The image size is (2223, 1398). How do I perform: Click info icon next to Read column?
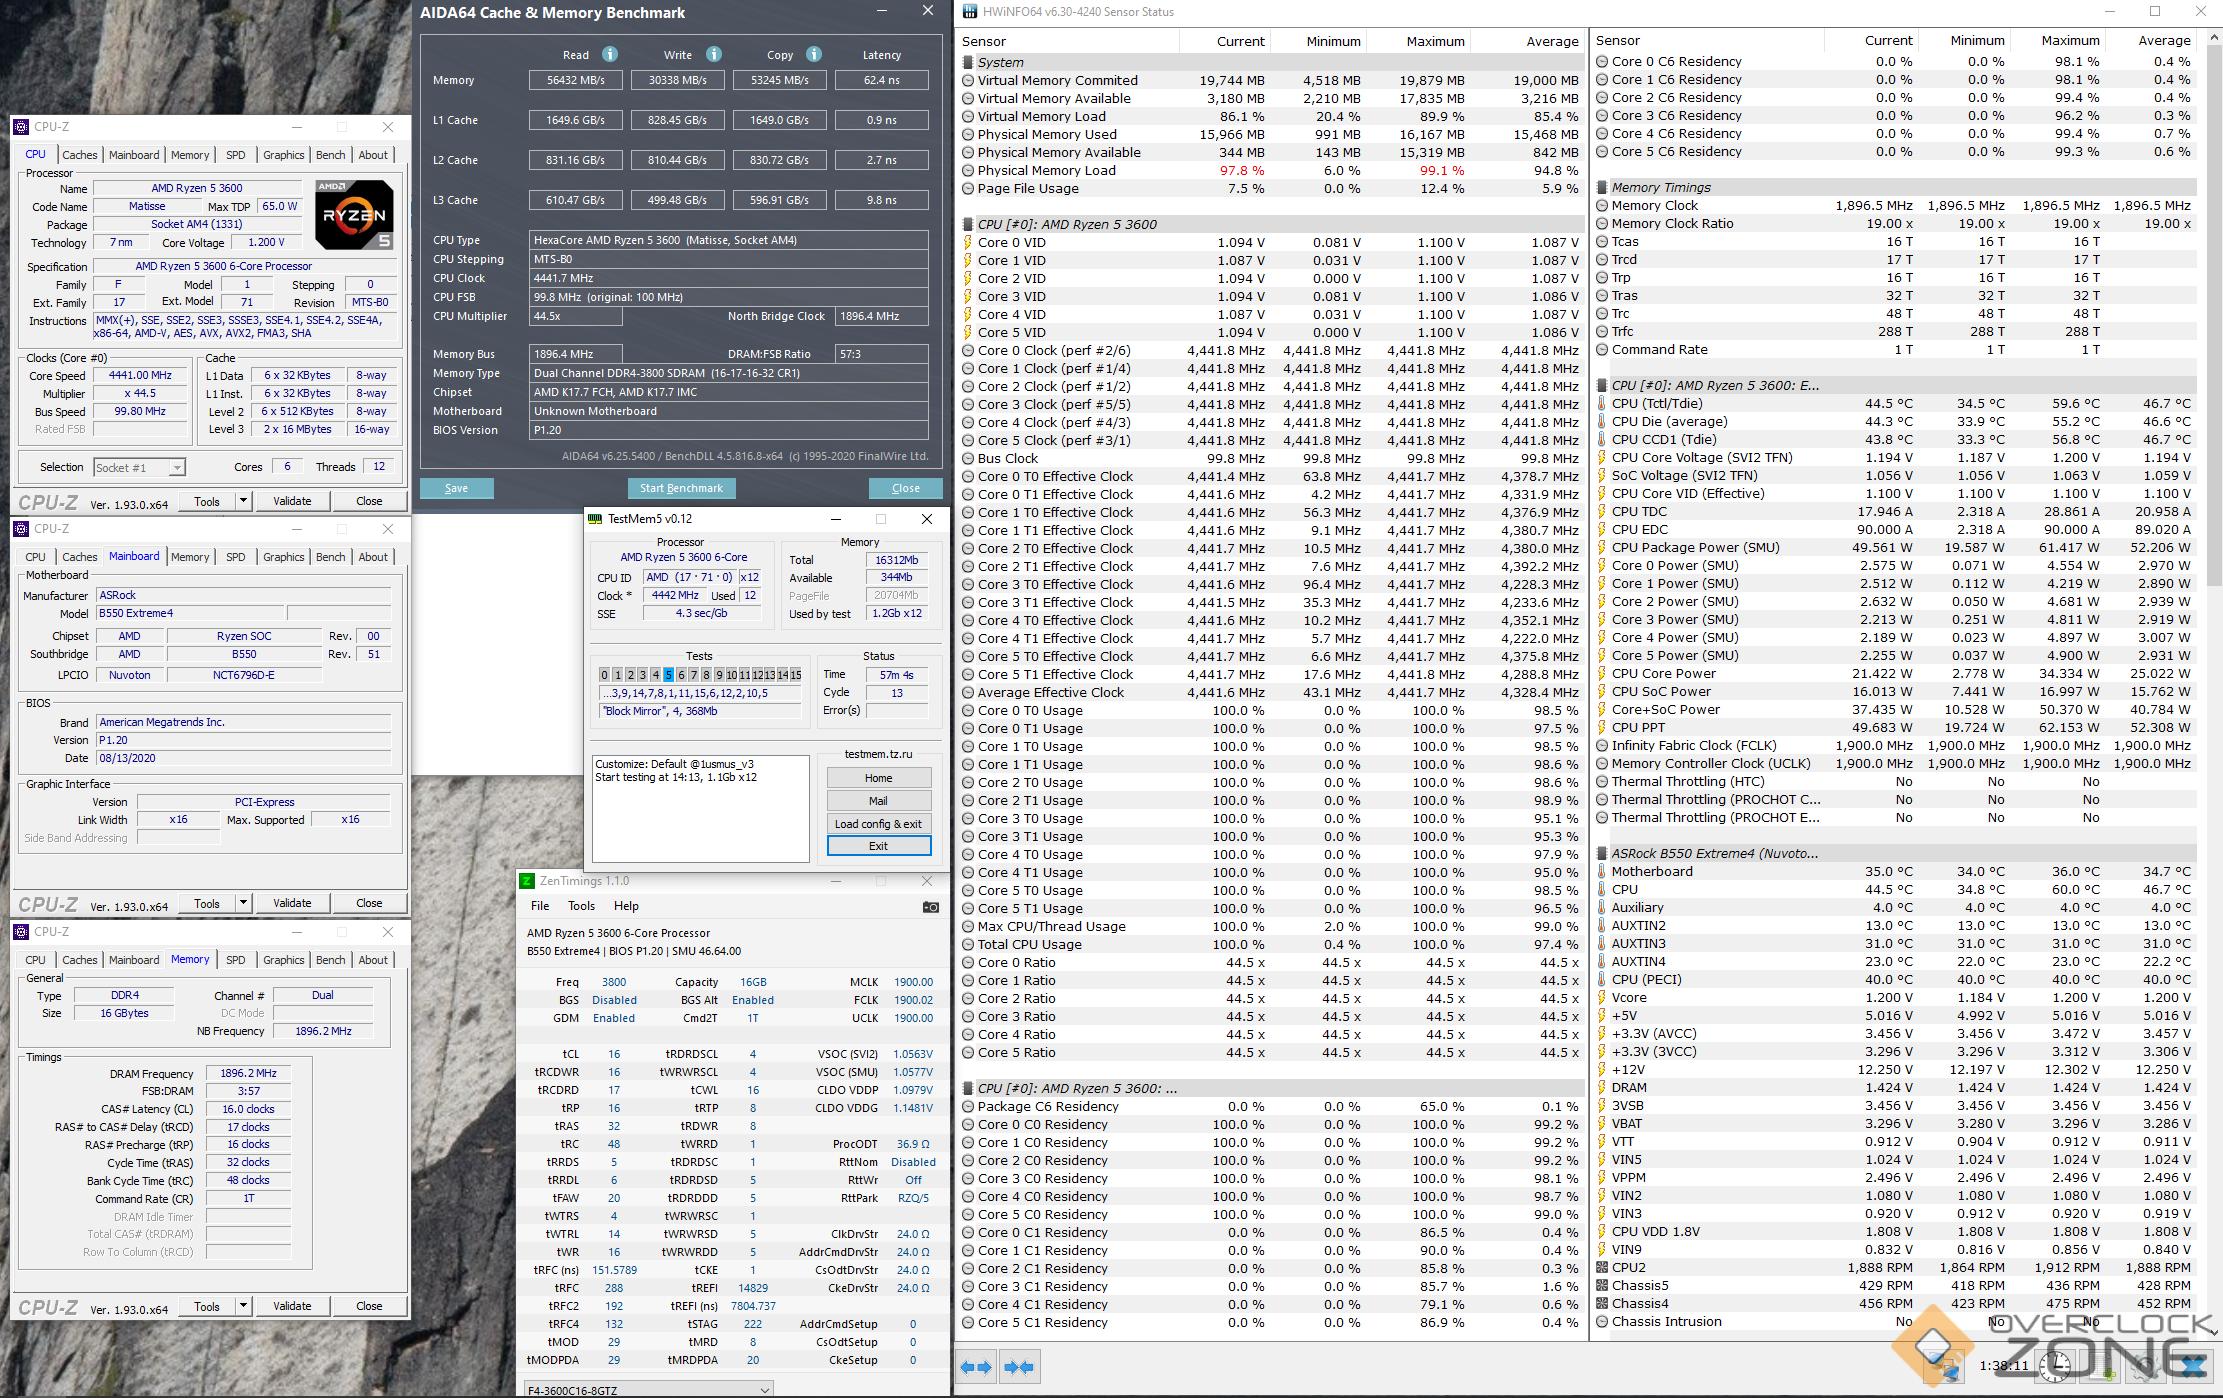[x=610, y=54]
